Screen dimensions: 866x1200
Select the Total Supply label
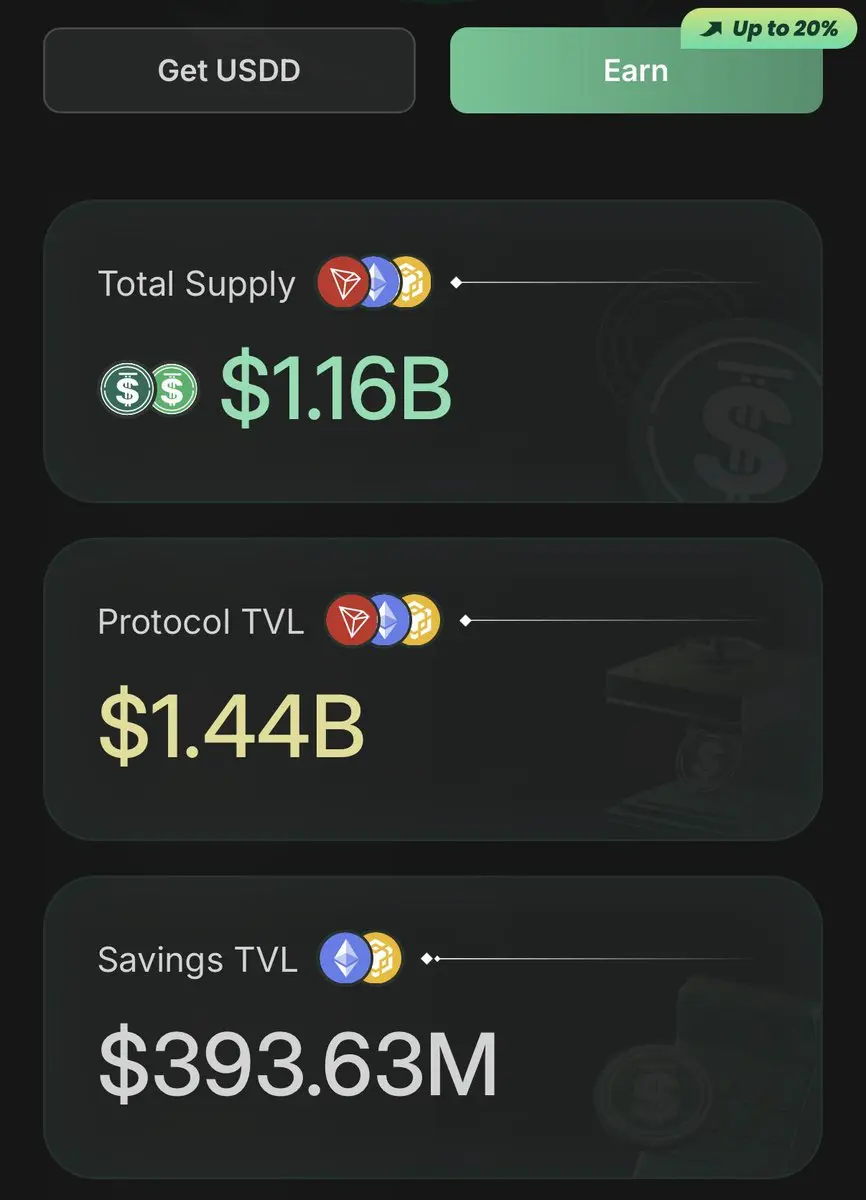[197, 284]
